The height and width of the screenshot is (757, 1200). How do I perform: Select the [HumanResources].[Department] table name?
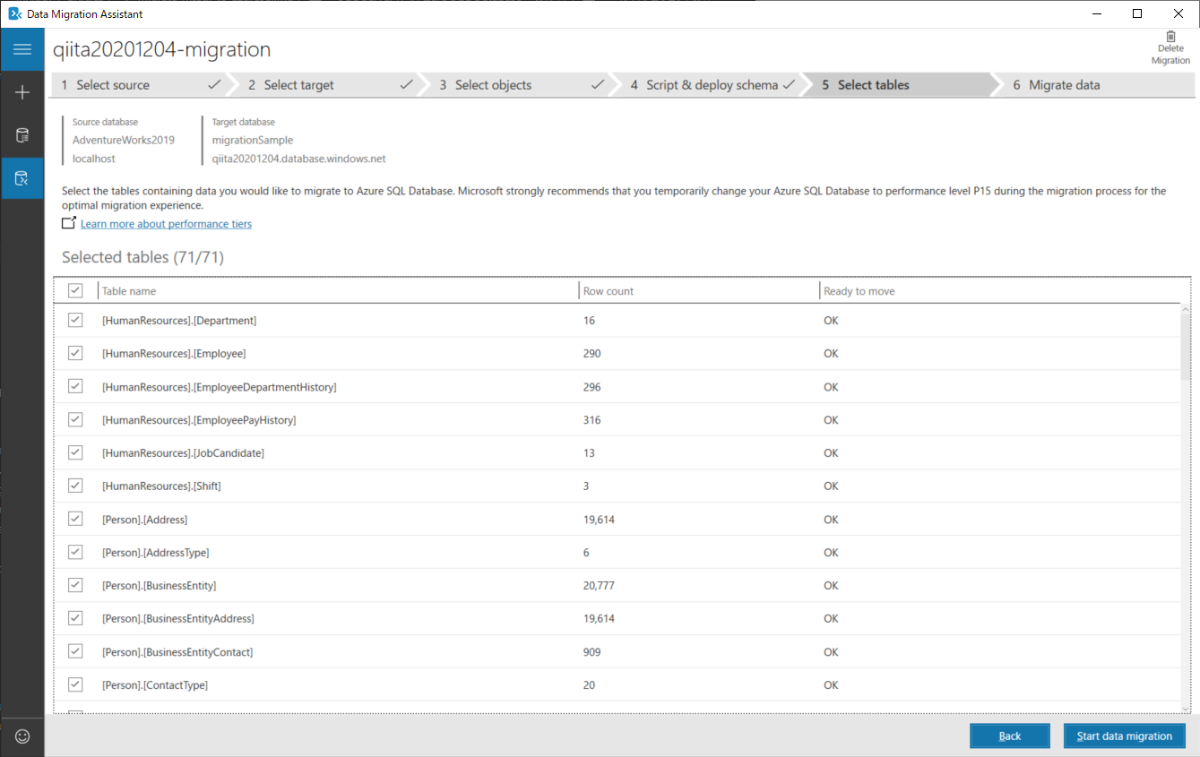coord(179,320)
